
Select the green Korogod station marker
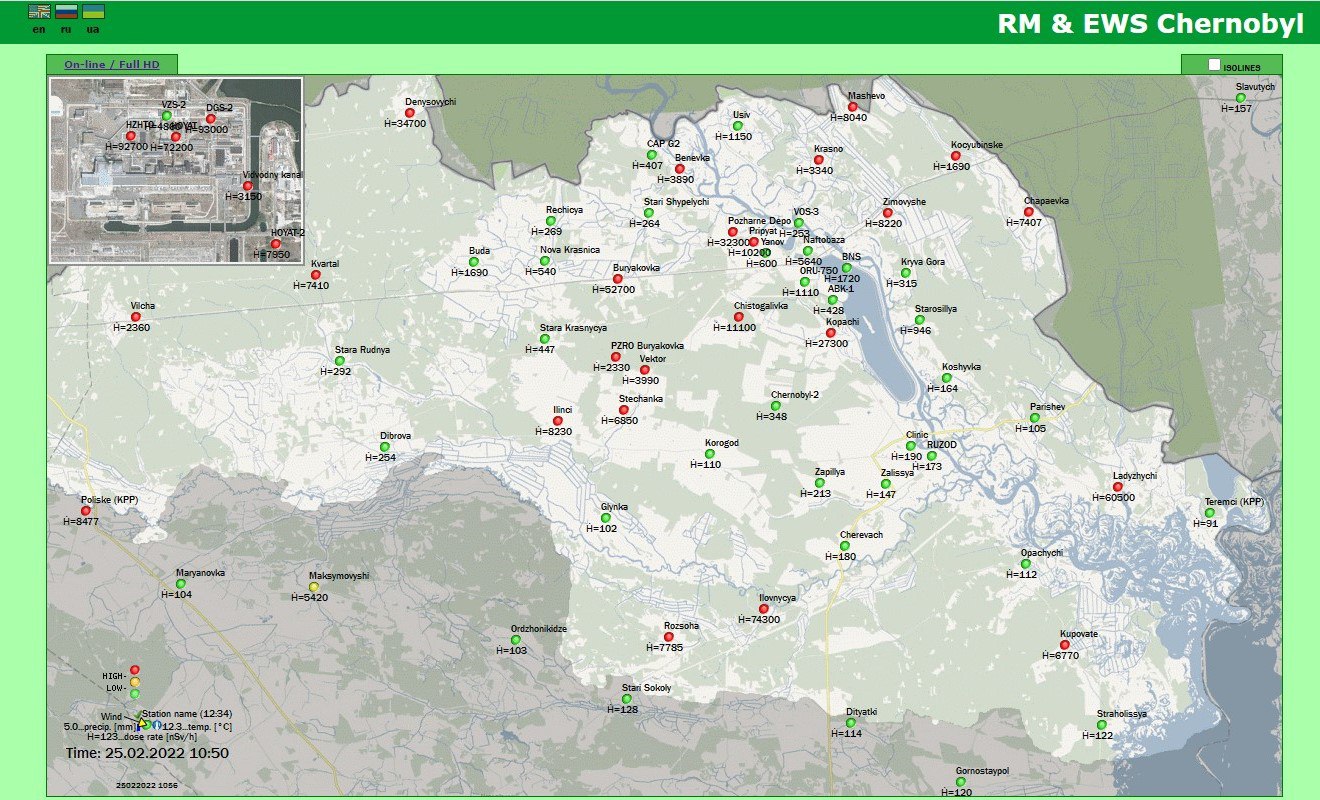(710, 454)
